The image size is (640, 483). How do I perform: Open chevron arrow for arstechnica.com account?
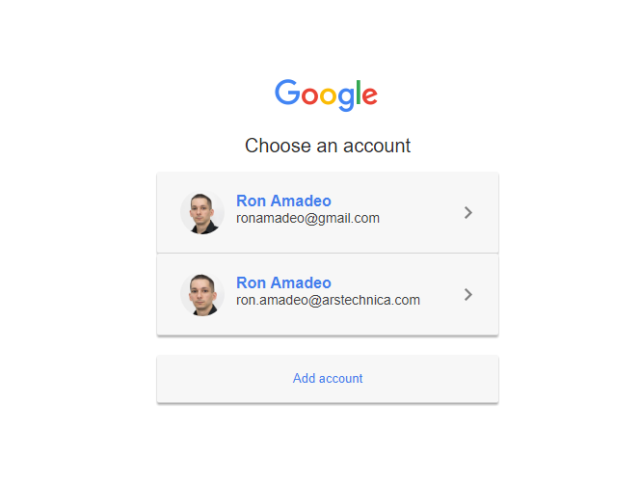tap(468, 294)
